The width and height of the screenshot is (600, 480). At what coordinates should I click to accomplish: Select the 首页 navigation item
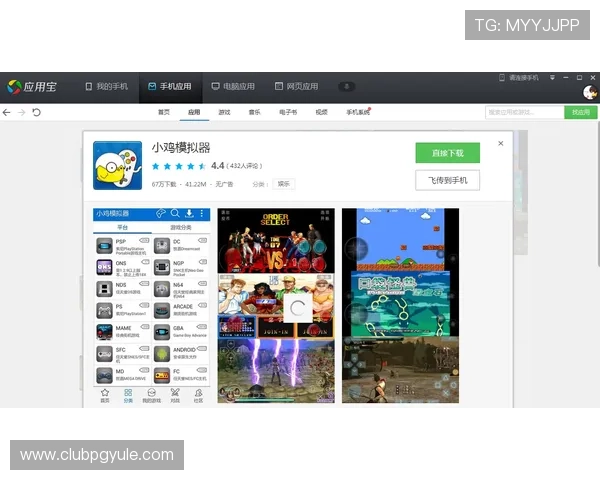pyautogui.click(x=164, y=112)
